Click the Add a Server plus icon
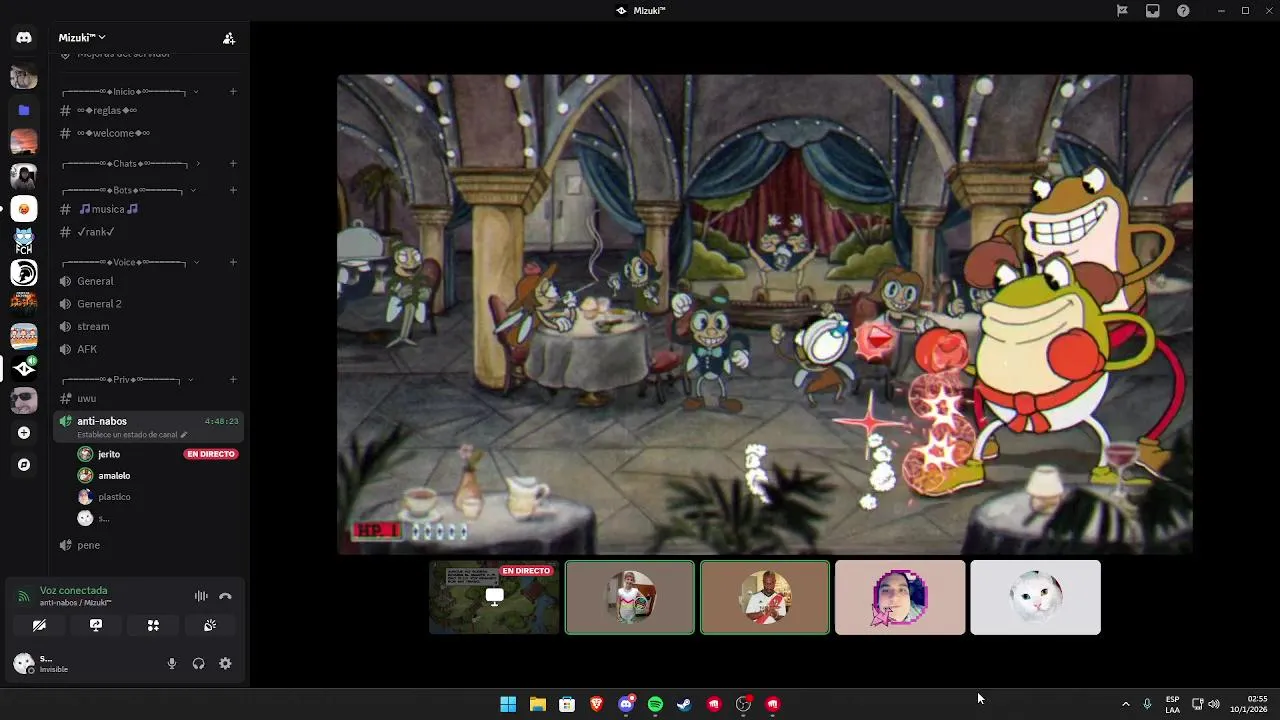The width and height of the screenshot is (1280, 720). coord(24,433)
